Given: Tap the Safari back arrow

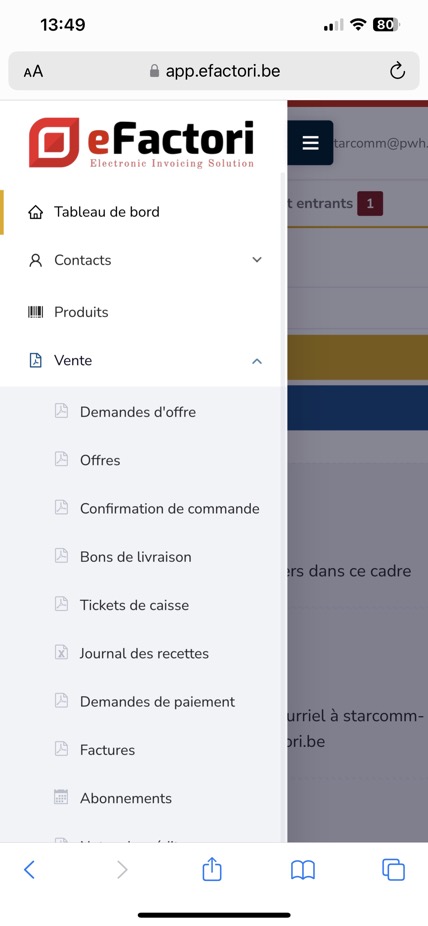Looking at the screenshot, I should click(29, 870).
